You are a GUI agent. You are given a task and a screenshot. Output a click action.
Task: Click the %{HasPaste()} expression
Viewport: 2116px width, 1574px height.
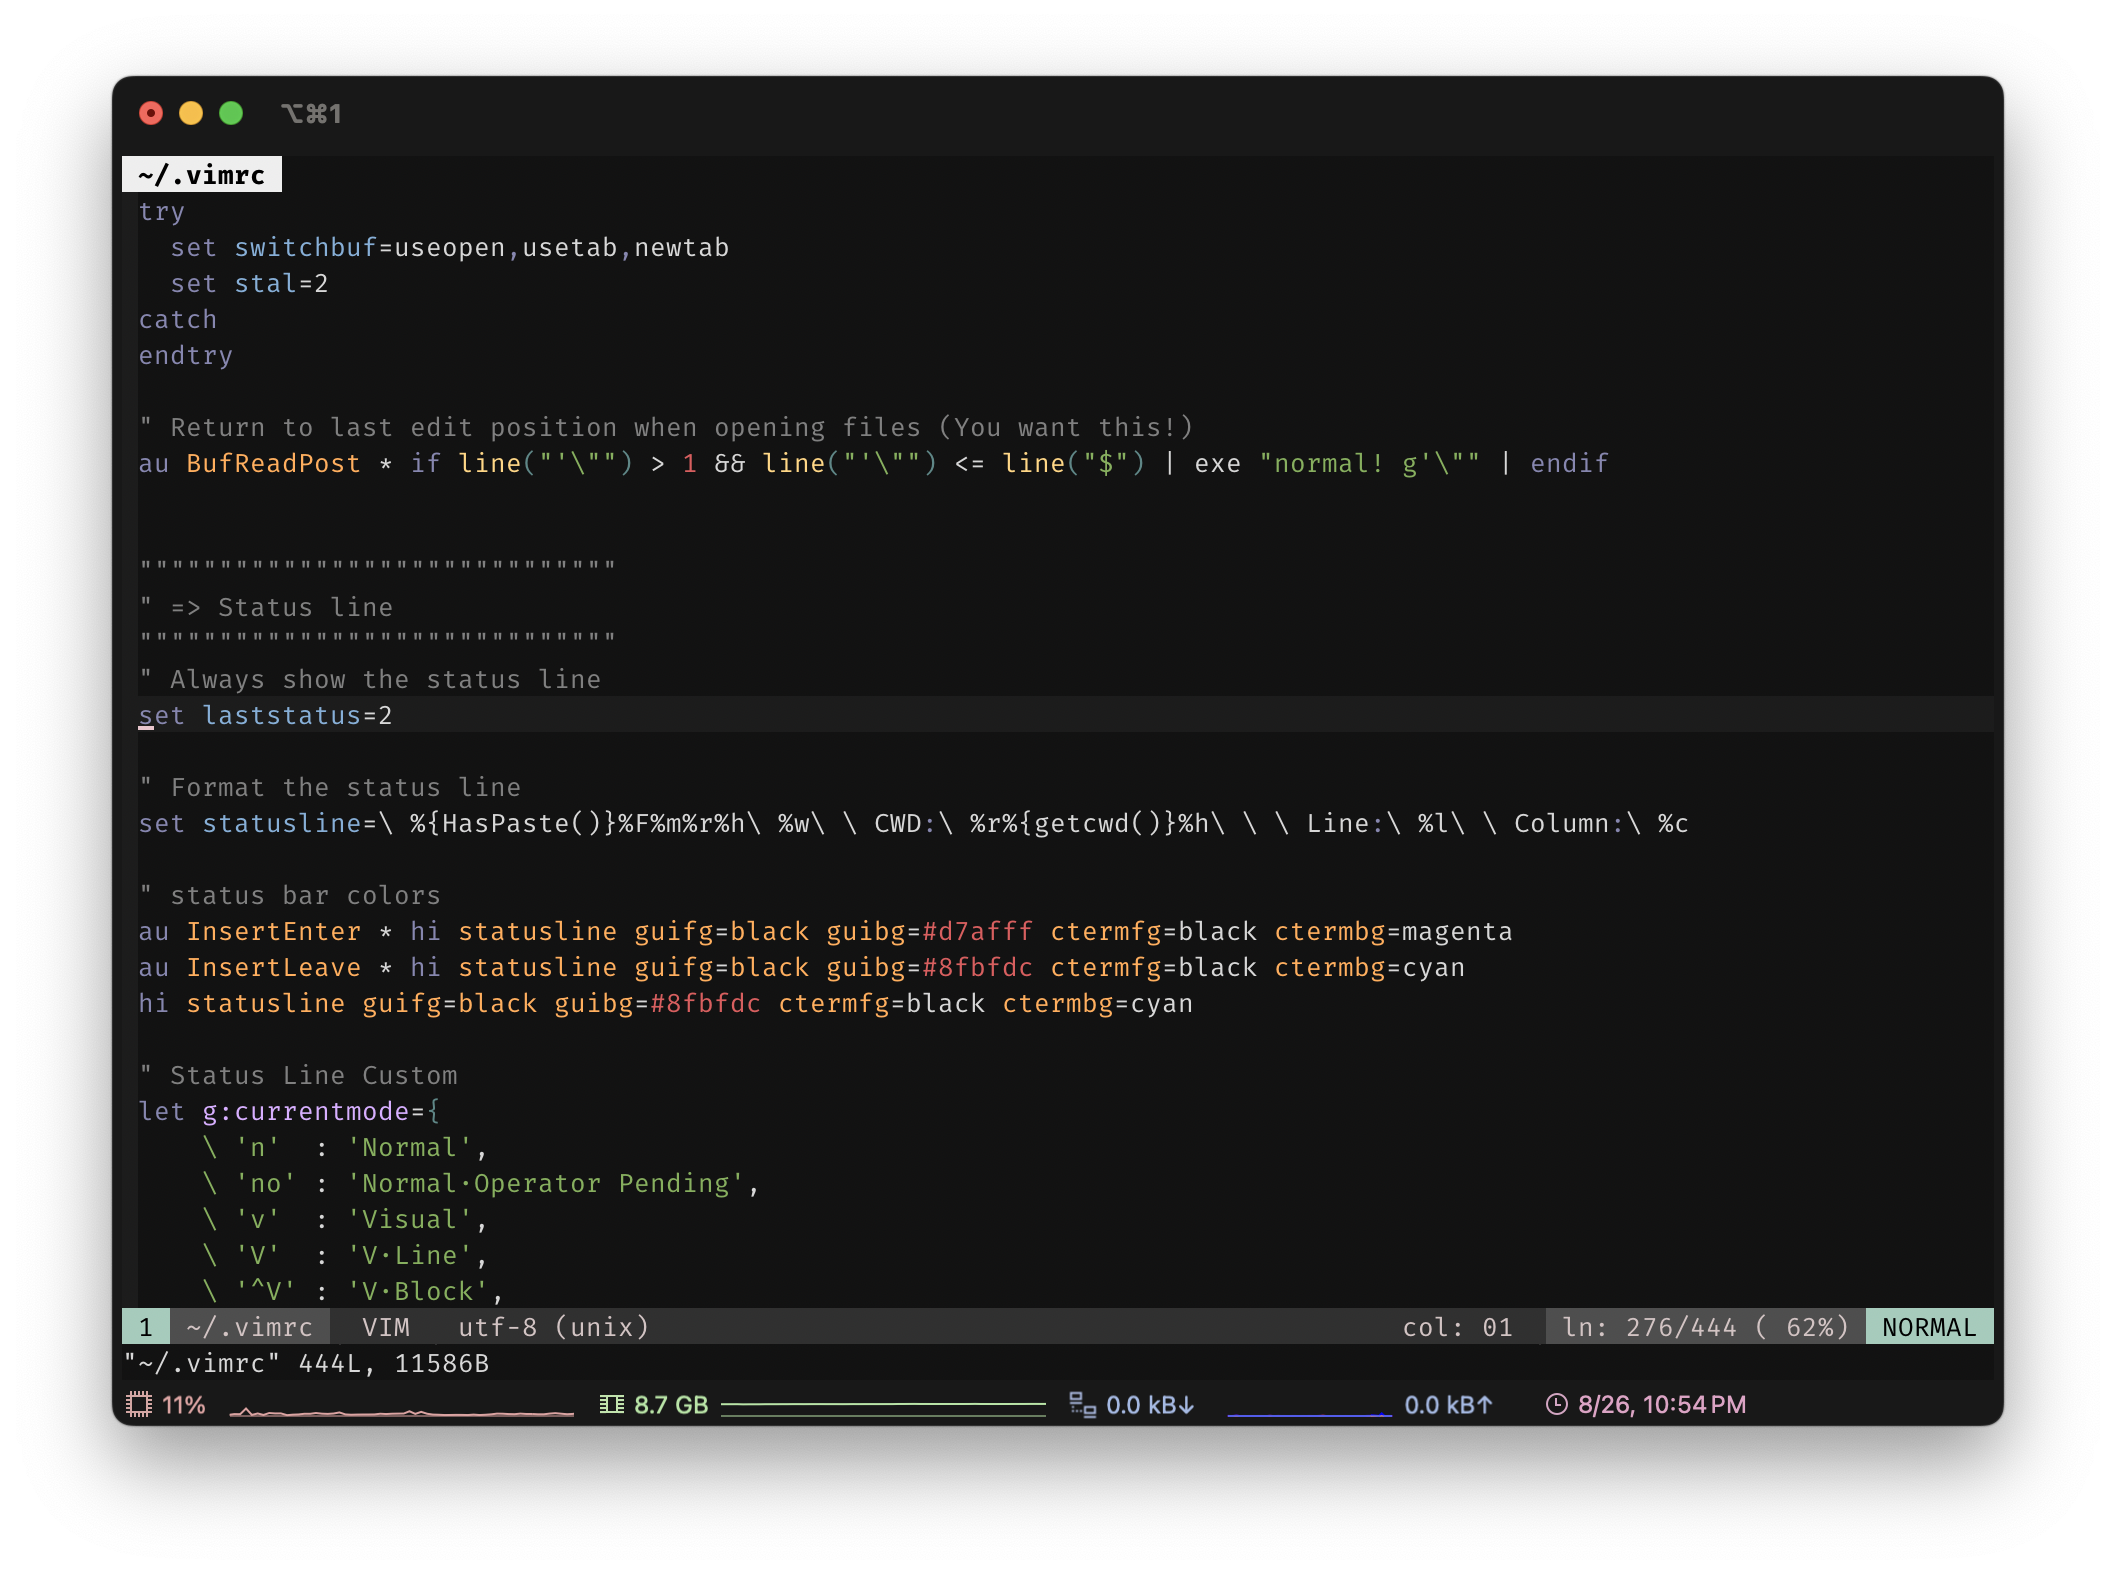pyautogui.click(x=514, y=823)
